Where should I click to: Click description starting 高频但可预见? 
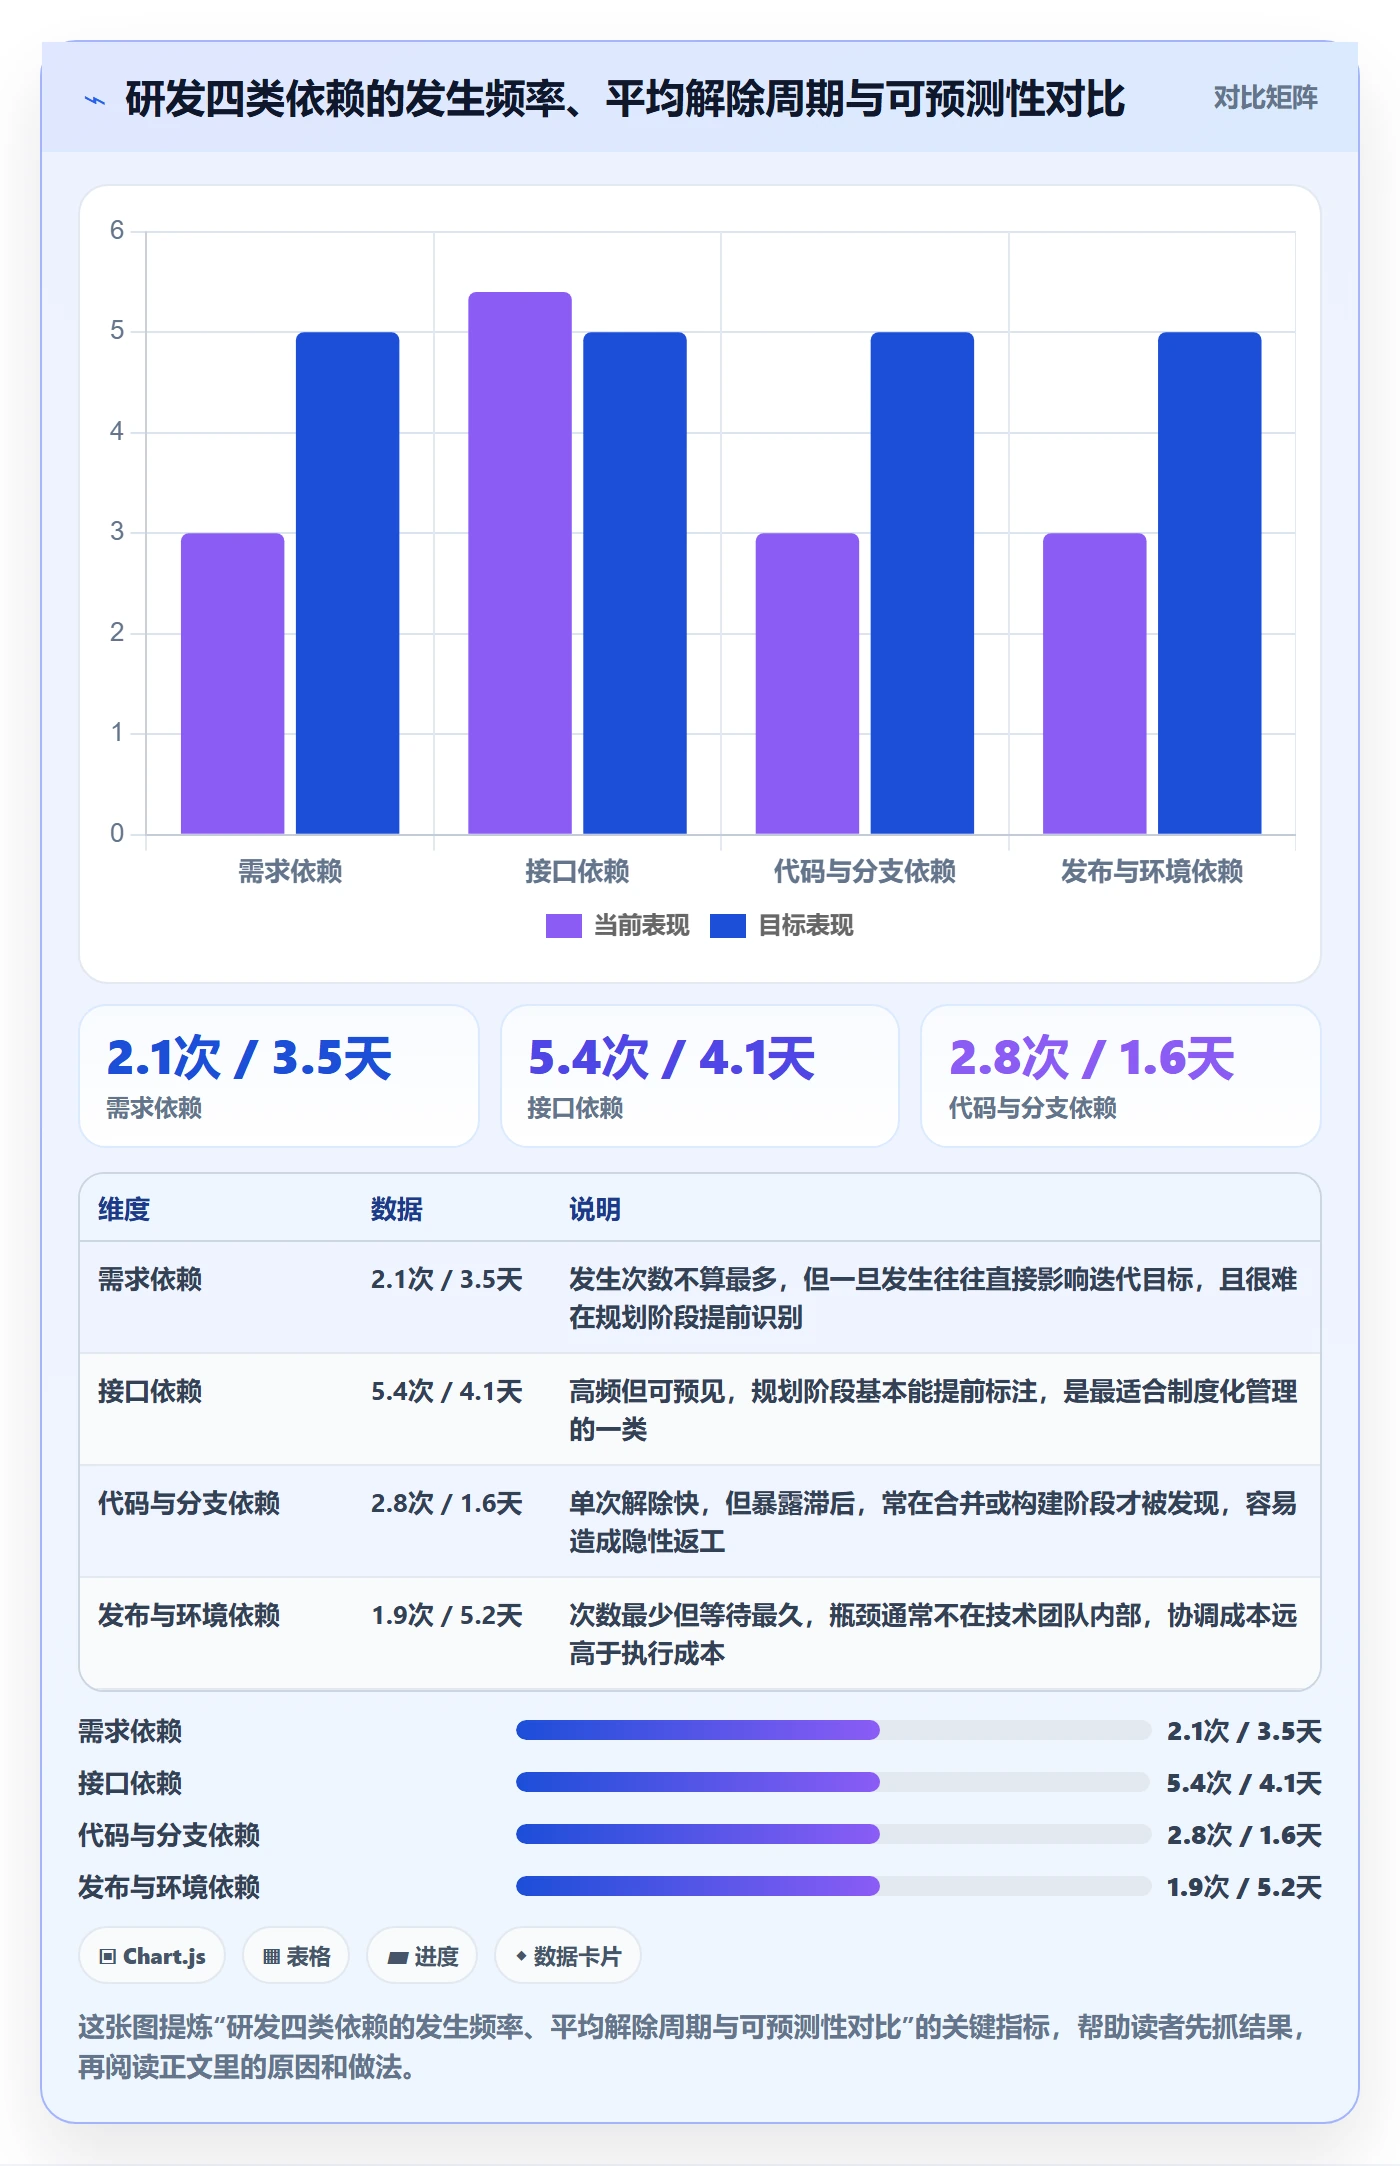pos(933,1410)
